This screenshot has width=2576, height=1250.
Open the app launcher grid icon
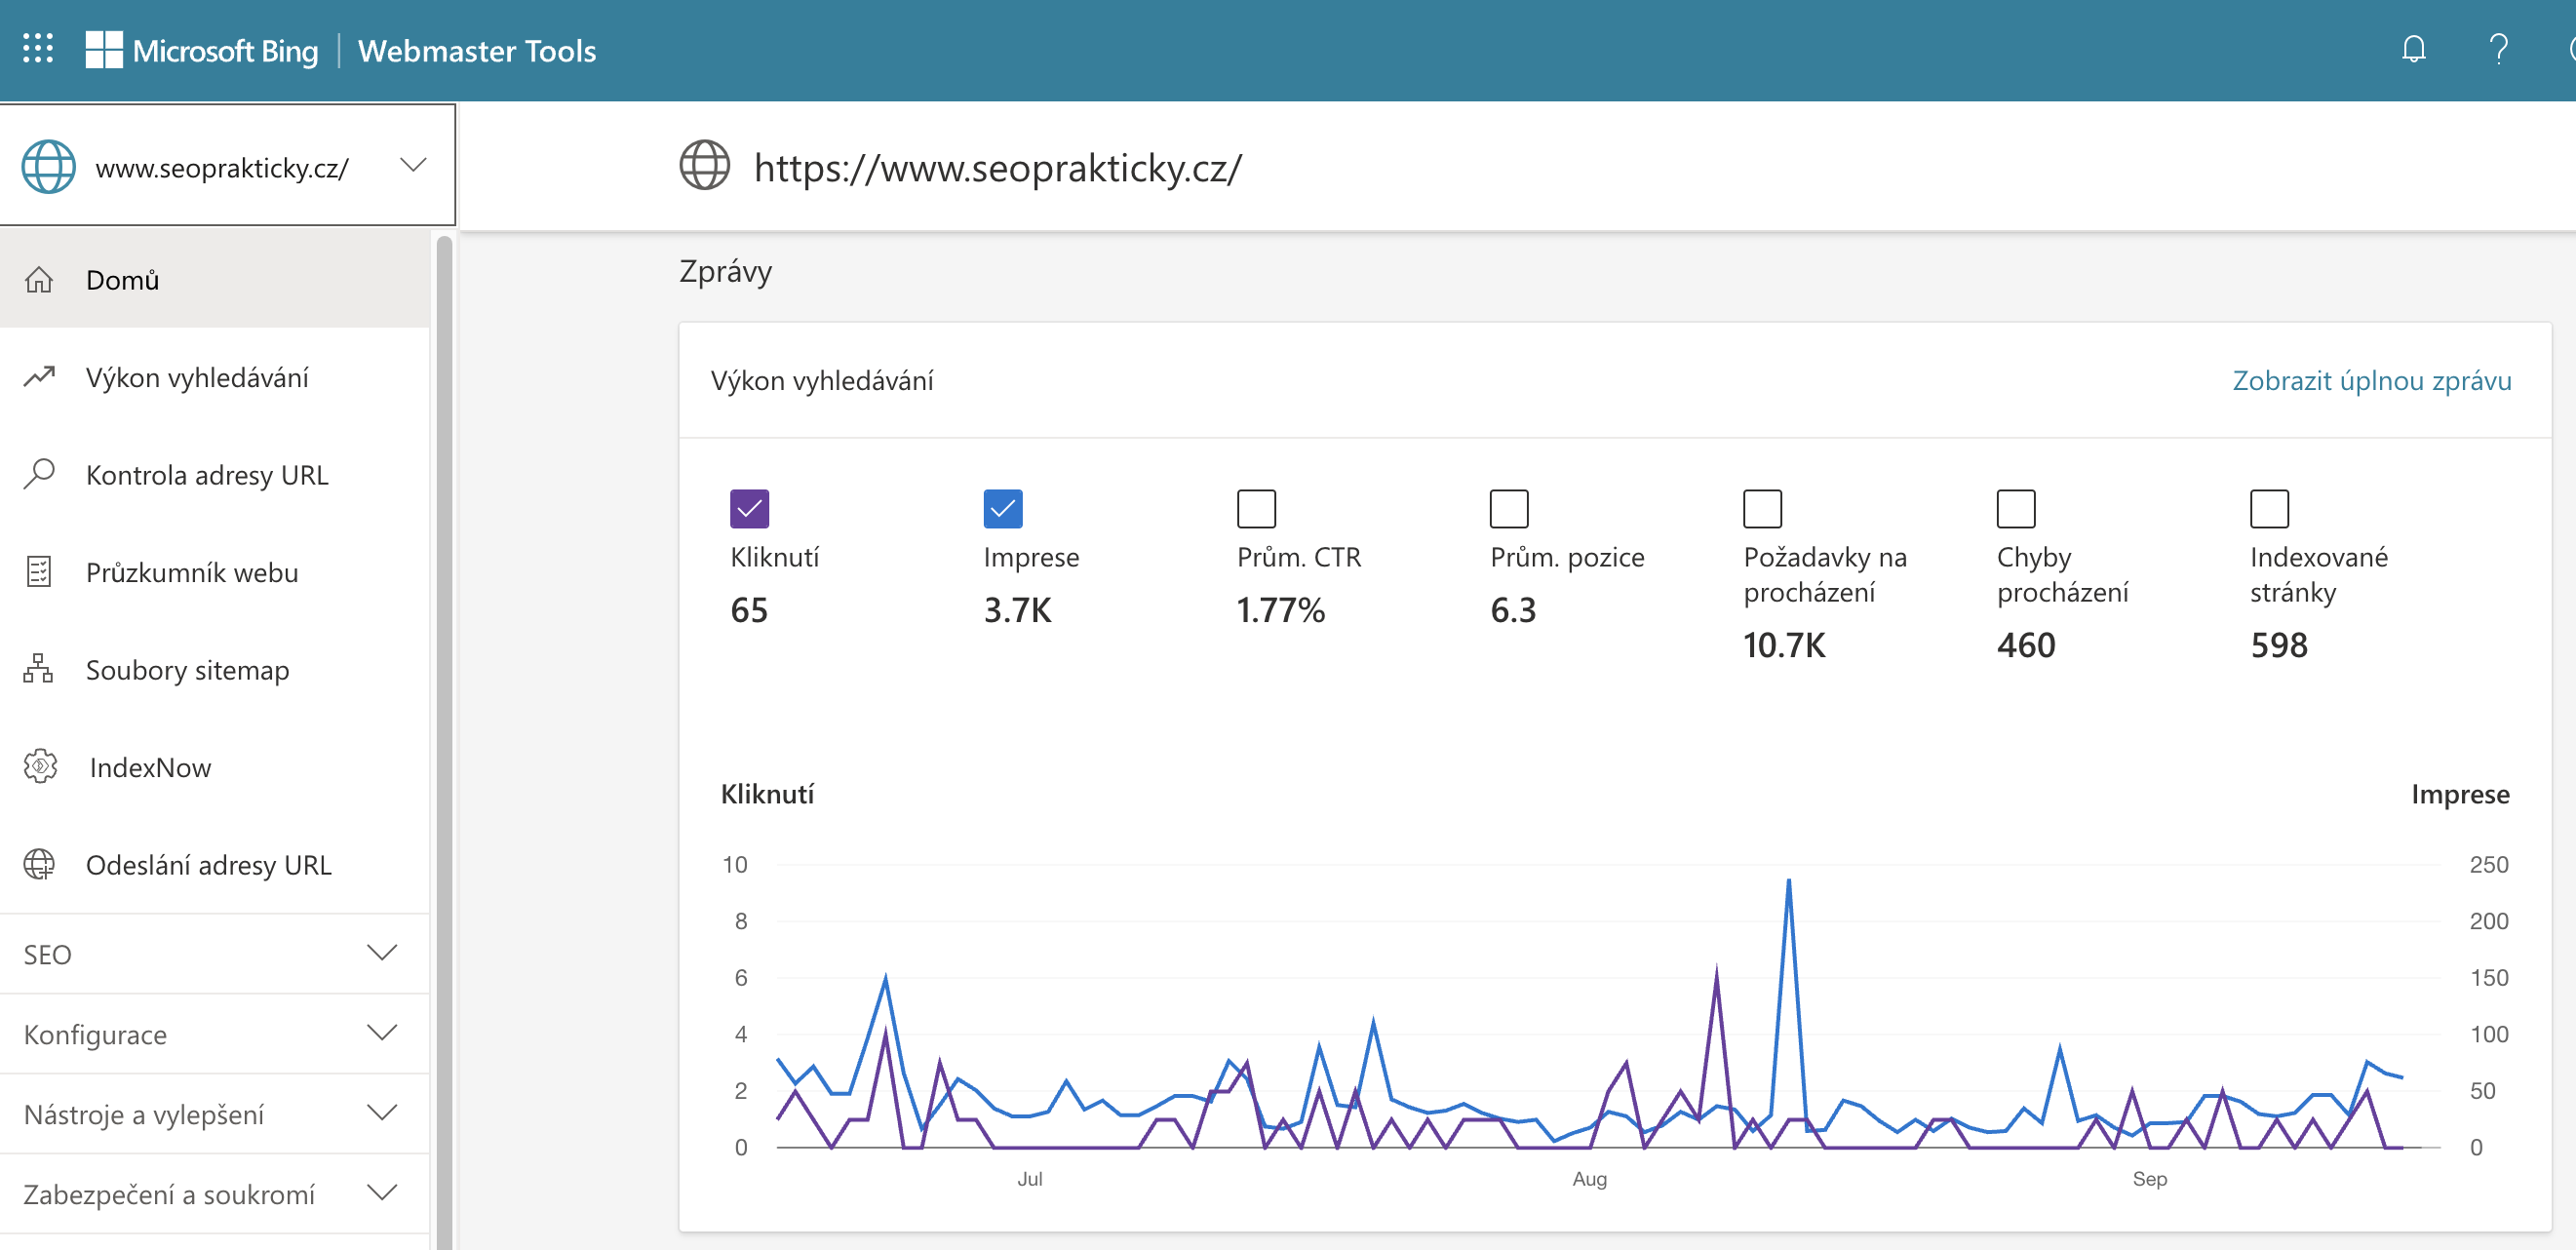(x=38, y=49)
